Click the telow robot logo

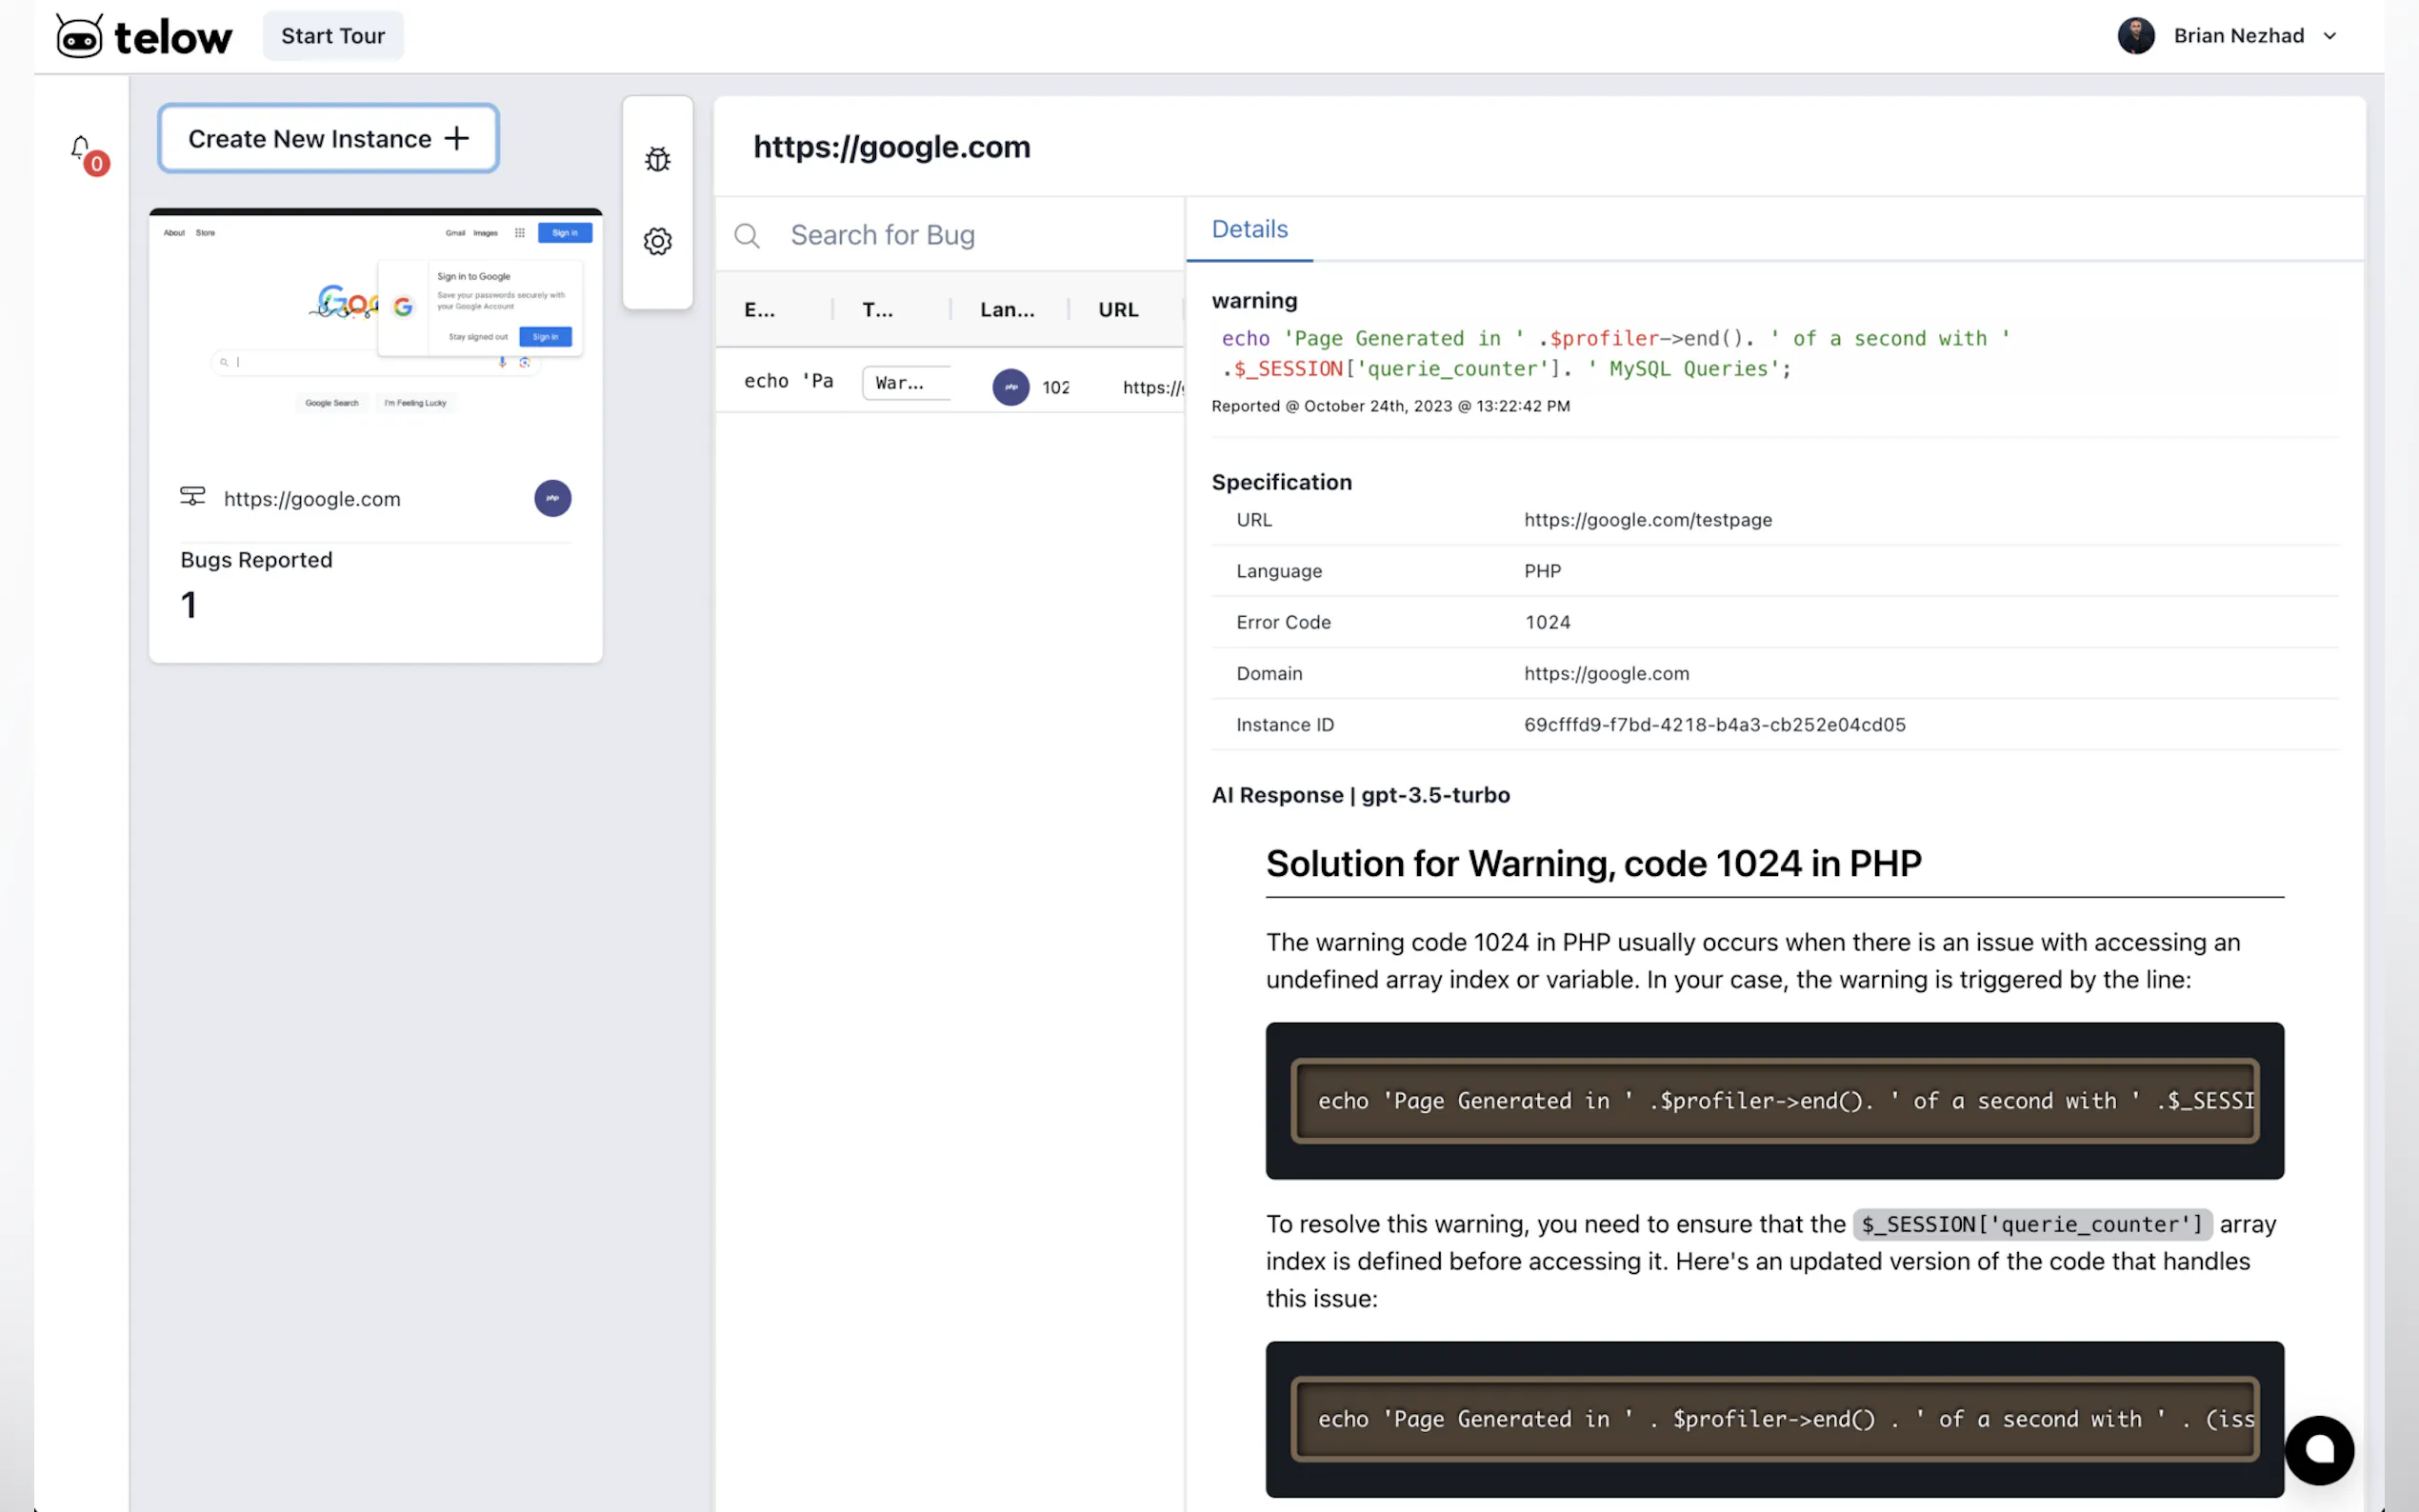click(79, 37)
